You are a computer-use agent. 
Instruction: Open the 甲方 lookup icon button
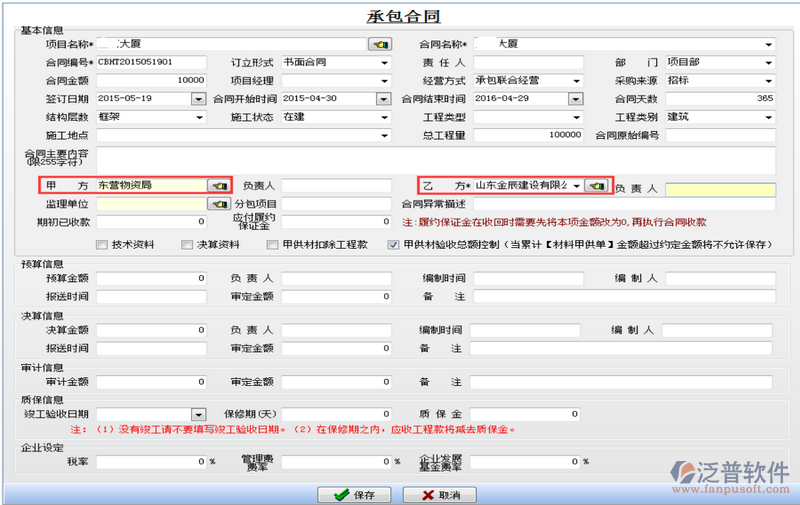(x=218, y=186)
